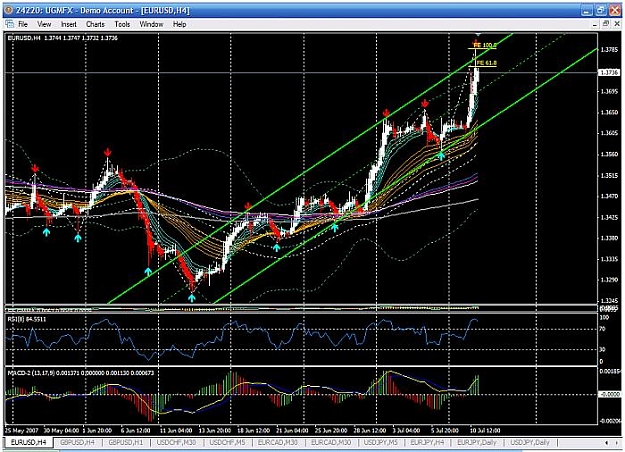This screenshot has height=452, width=625.
Task: Switch to the EURJPY,Daily chart tab
Action: (x=477, y=442)
